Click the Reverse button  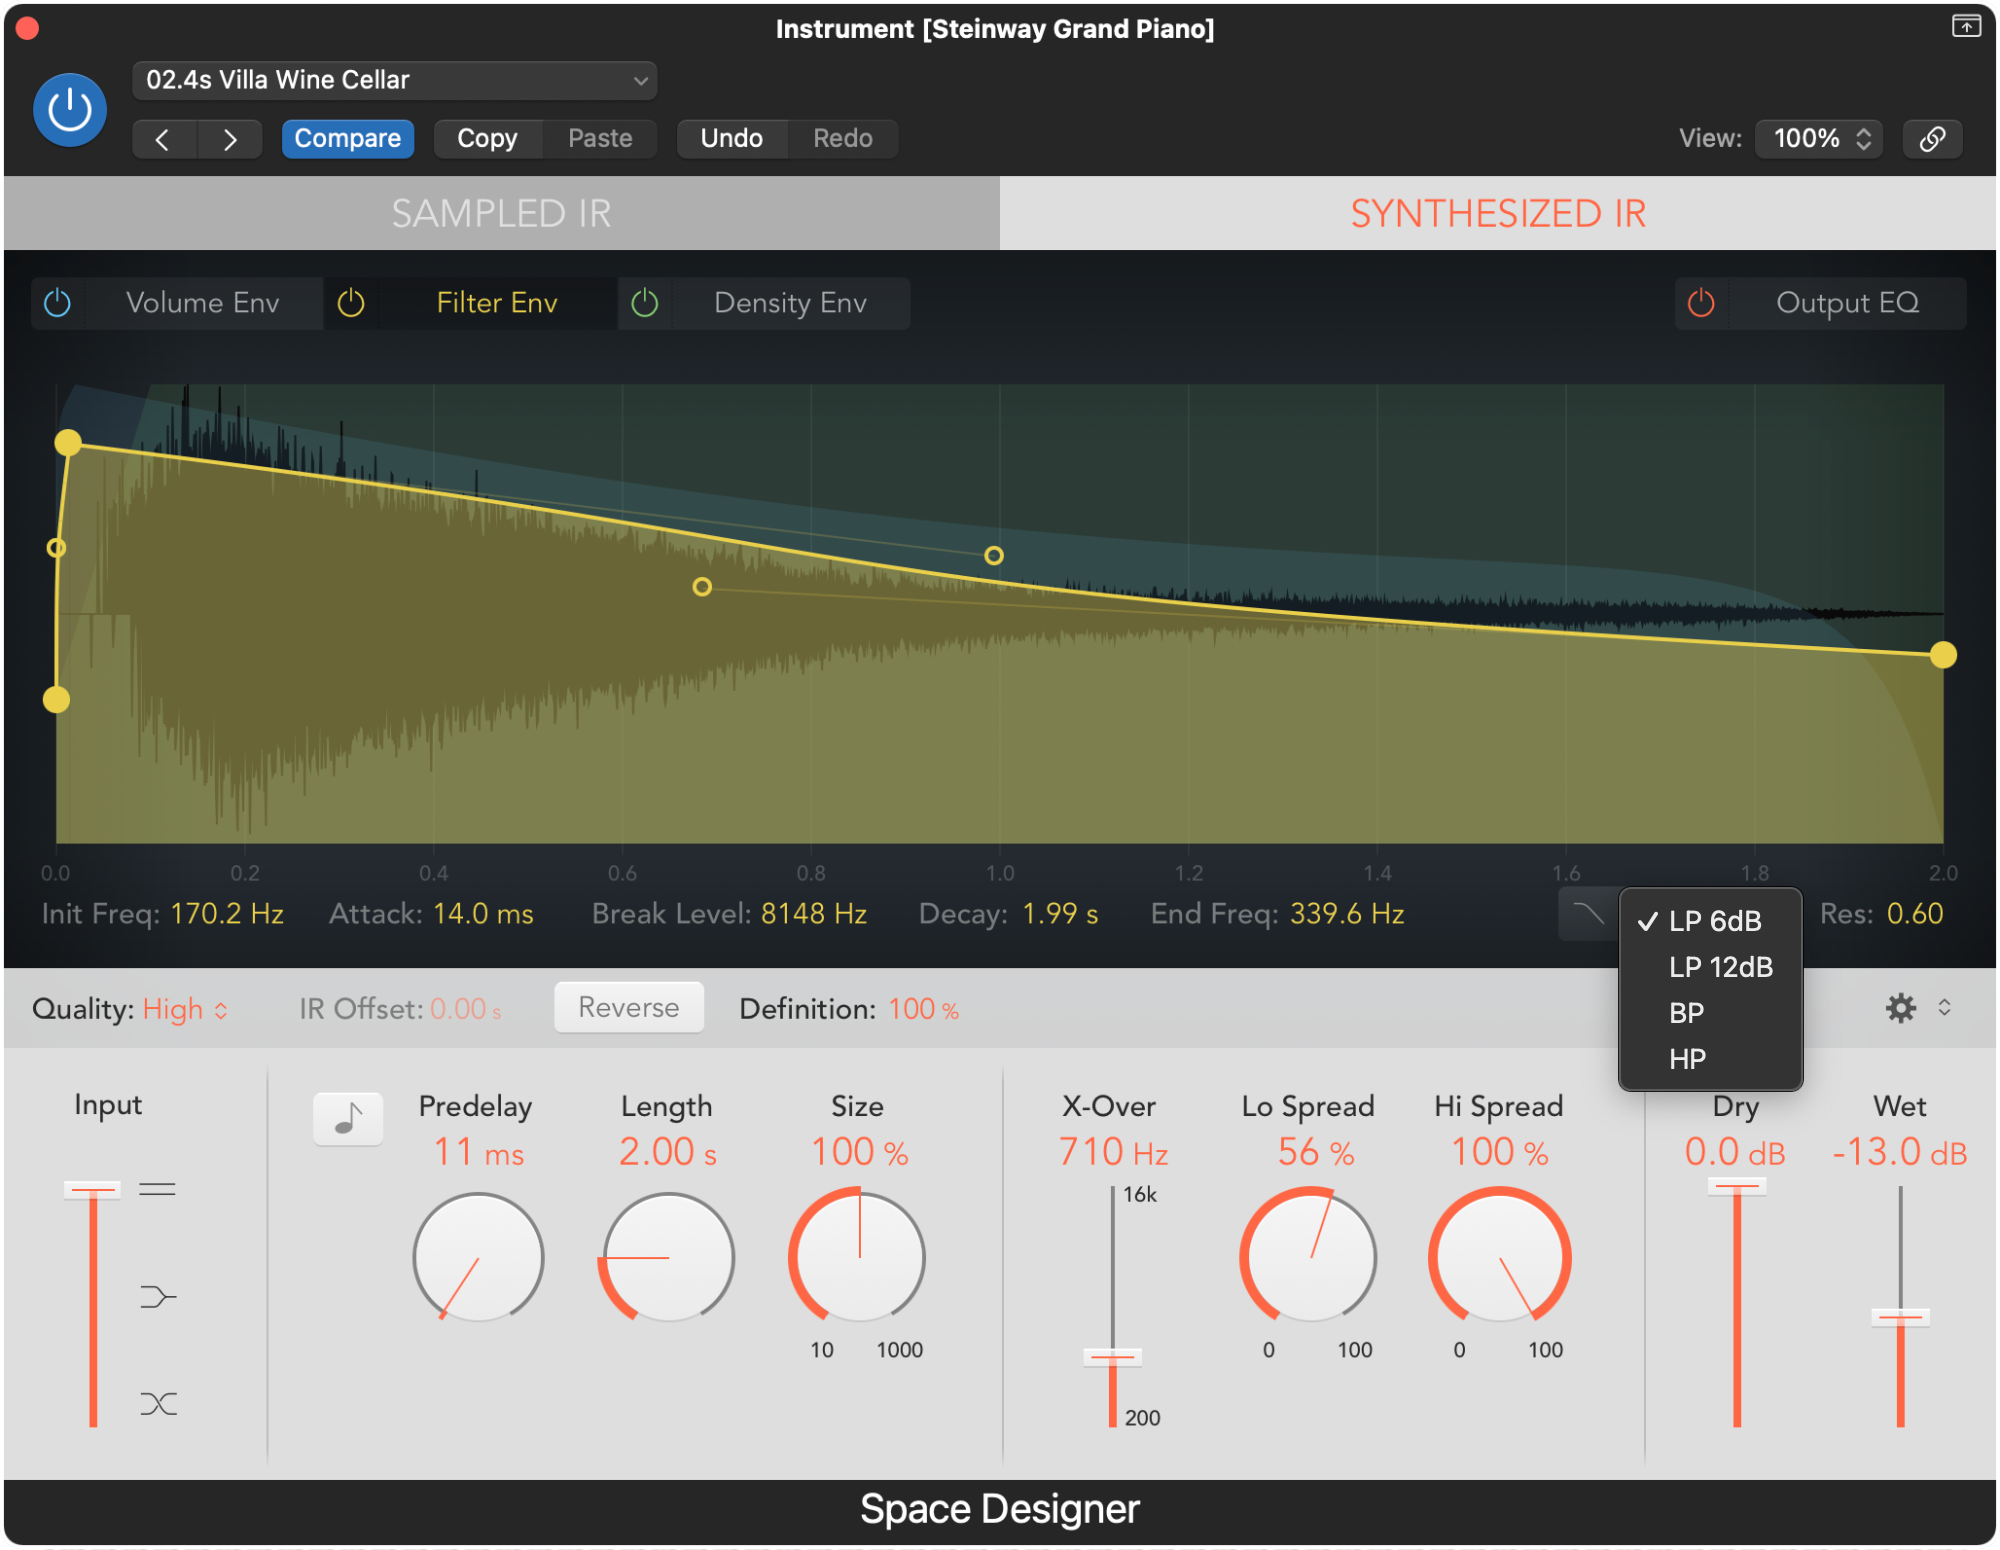(629, 1007)
